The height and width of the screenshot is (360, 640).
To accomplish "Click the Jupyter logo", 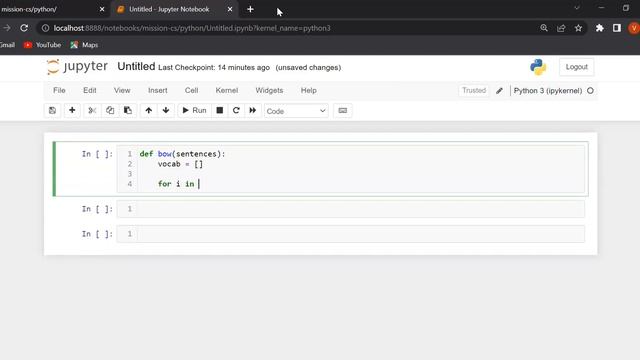I will coord(77,67).
